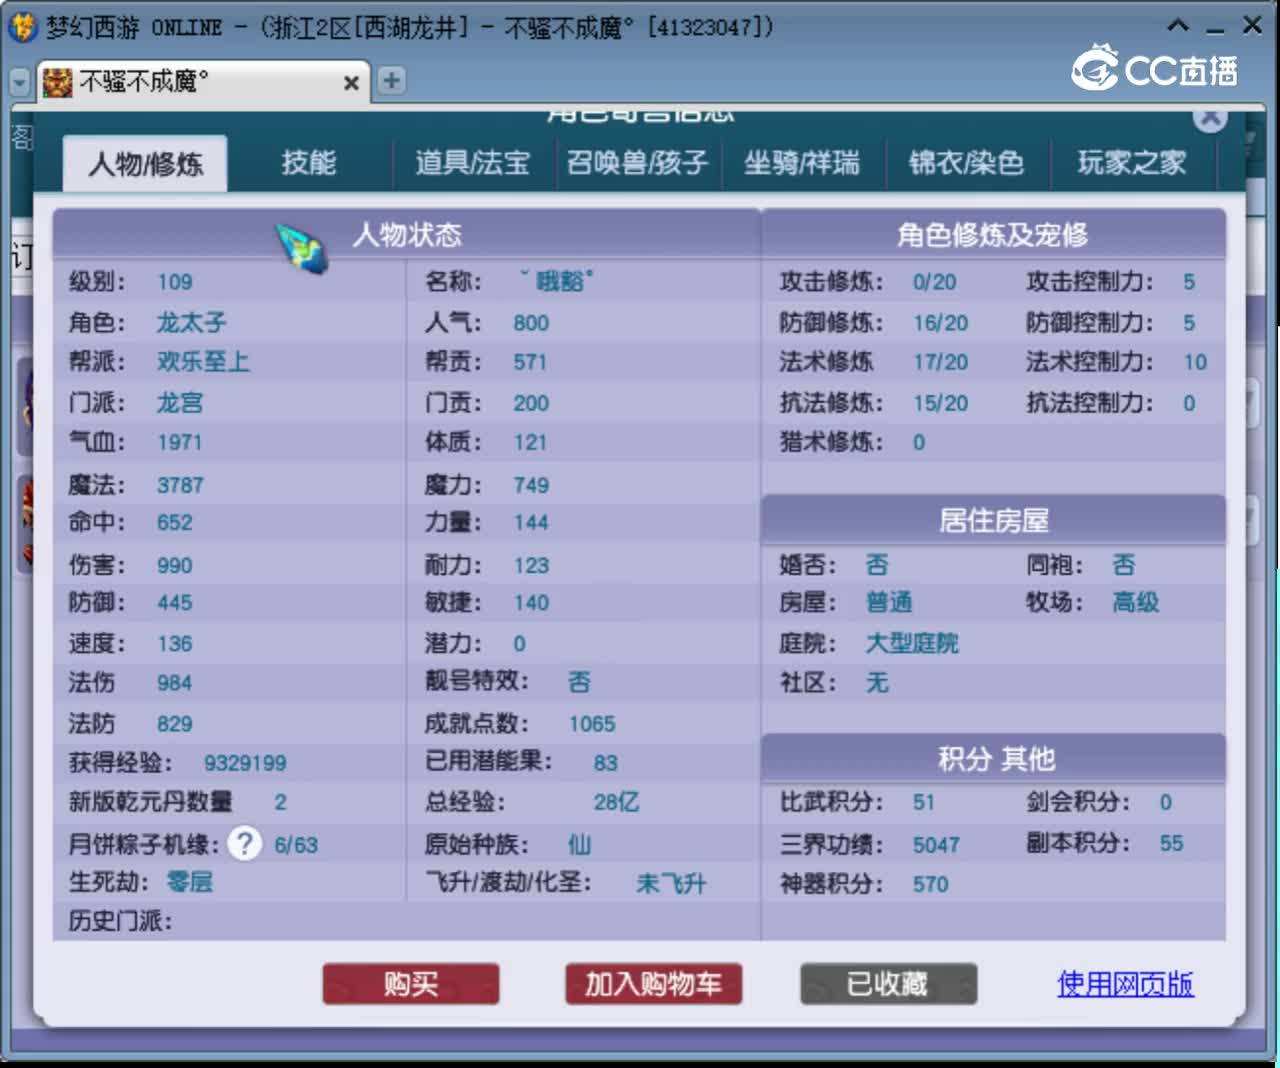Click the 已收藏 button
The width and height of the screenshot is (1280, 1068).
(888, 984)
